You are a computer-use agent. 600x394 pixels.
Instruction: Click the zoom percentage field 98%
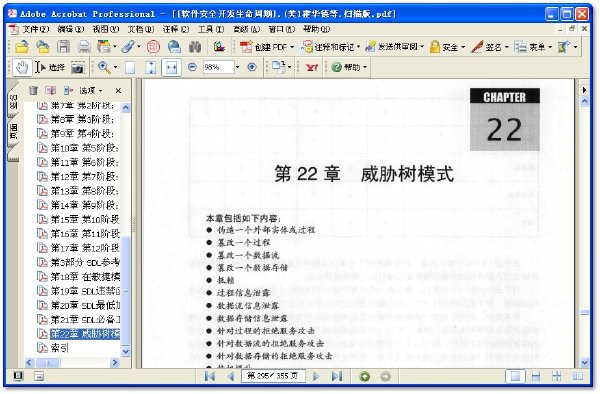(x=218, y=67)
